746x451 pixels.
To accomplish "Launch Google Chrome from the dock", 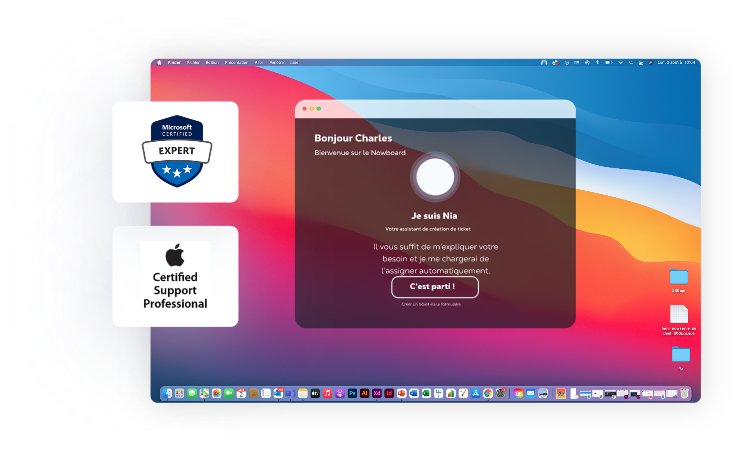I will point(488,393).
